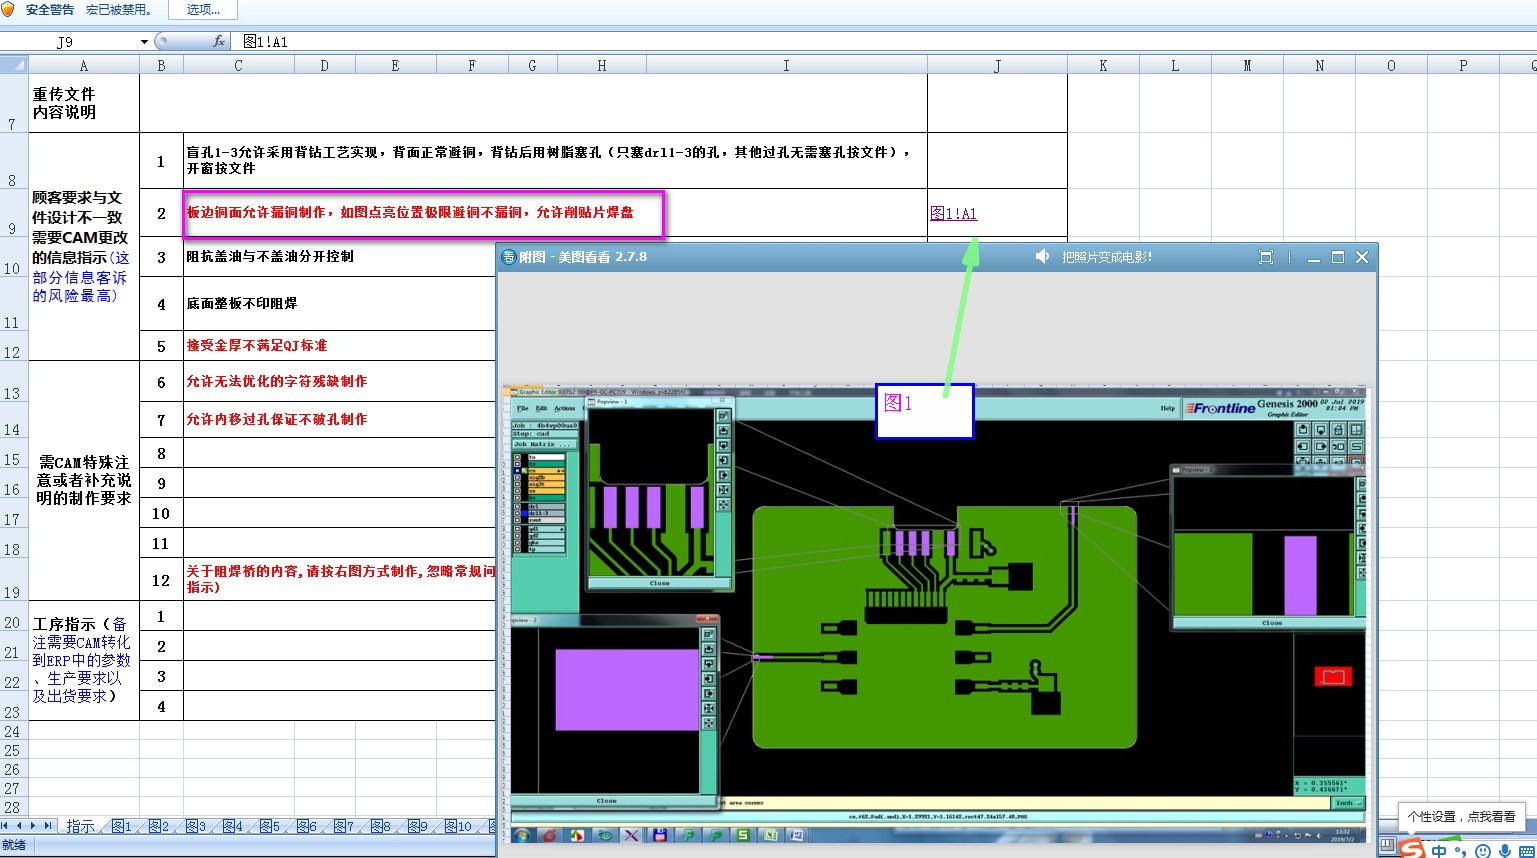Click the last-sheet navigation arrow
Viewport: 1537px width, 858px height.
(48, 826)
